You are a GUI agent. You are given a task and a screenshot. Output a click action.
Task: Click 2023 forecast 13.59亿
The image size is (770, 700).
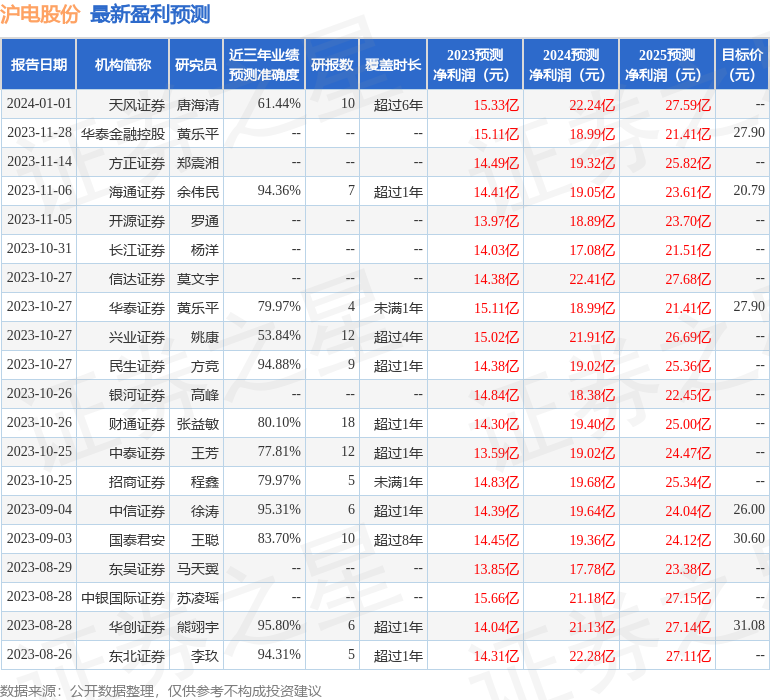pyautogui.click(x=496, y=453)
